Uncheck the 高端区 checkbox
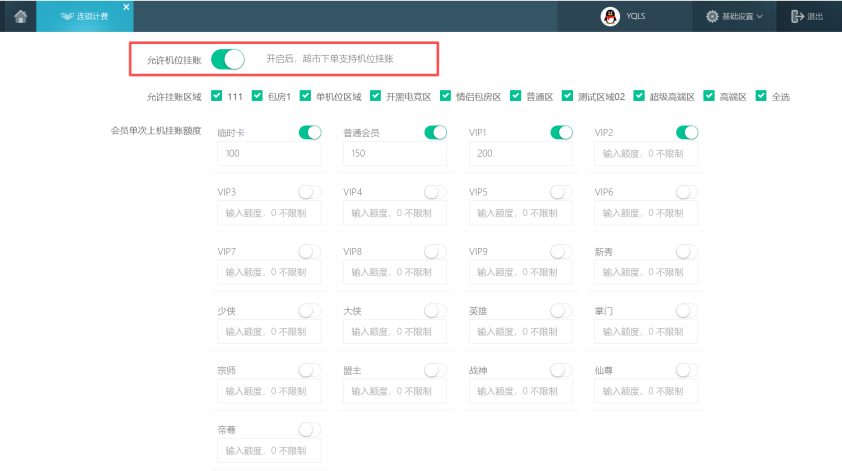842x471 pixels. (709, 96)
